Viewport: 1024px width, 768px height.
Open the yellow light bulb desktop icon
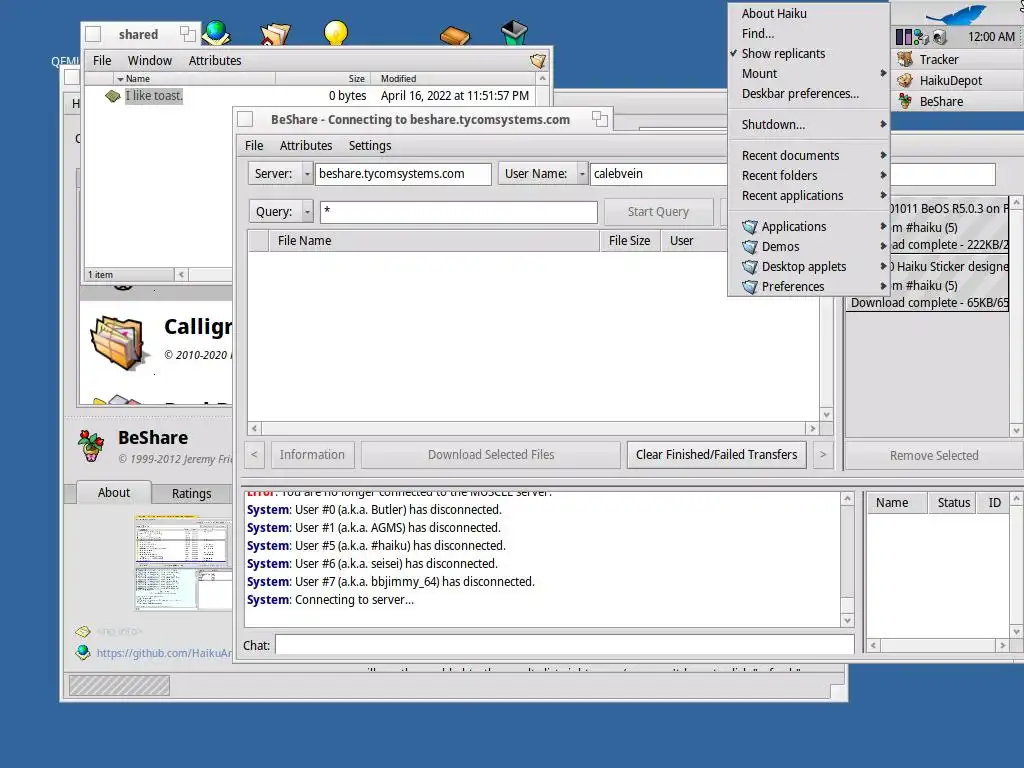336,33
